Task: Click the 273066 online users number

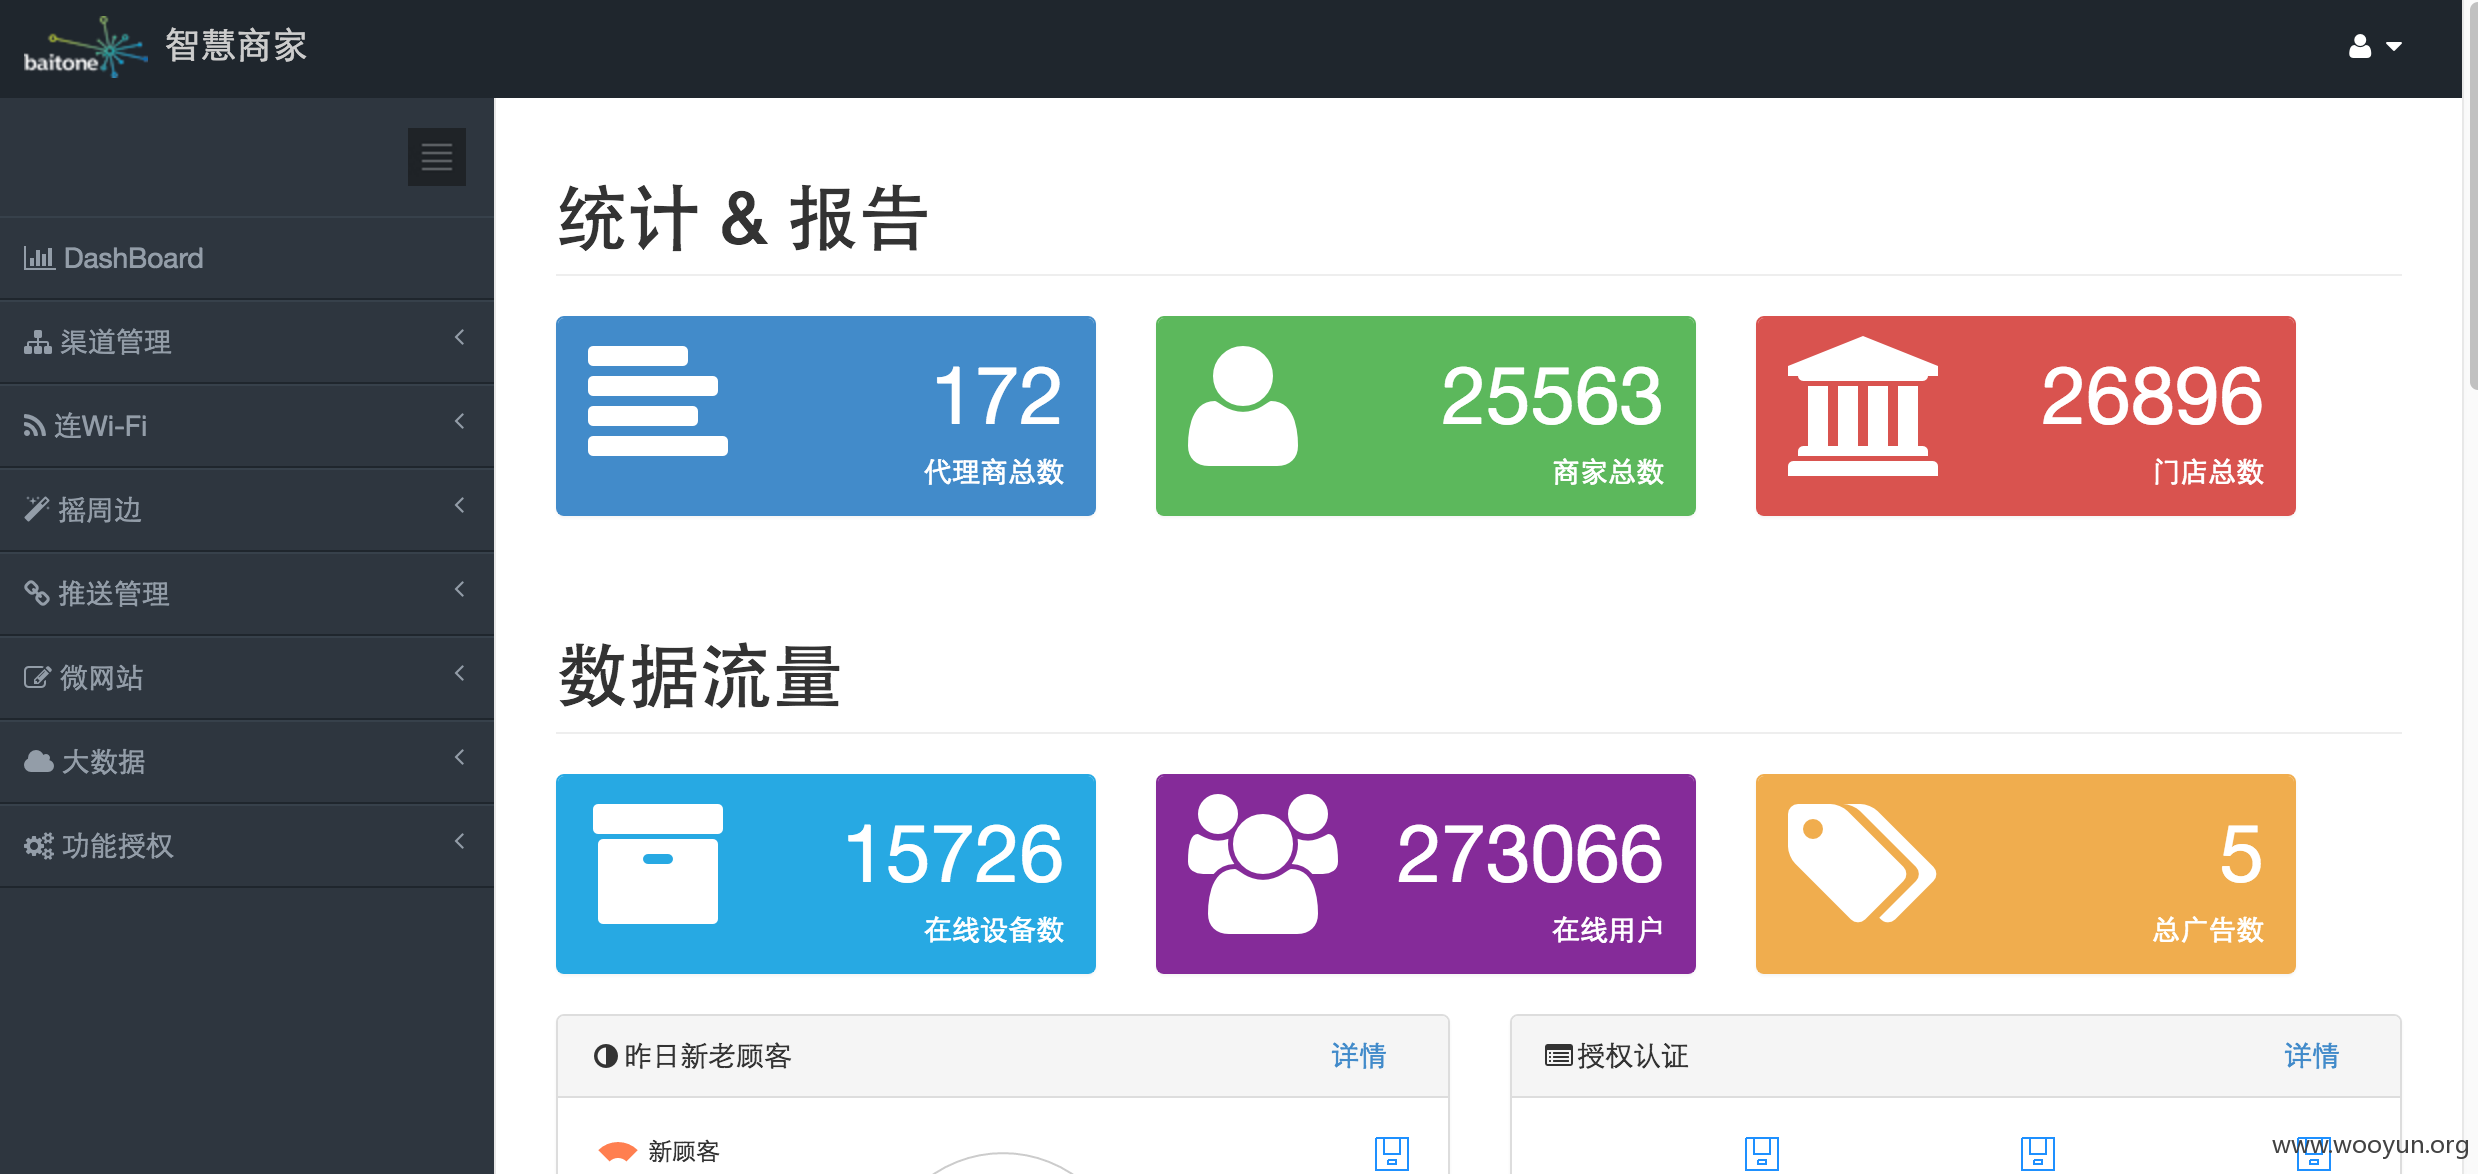Action: pos(1530,854)
